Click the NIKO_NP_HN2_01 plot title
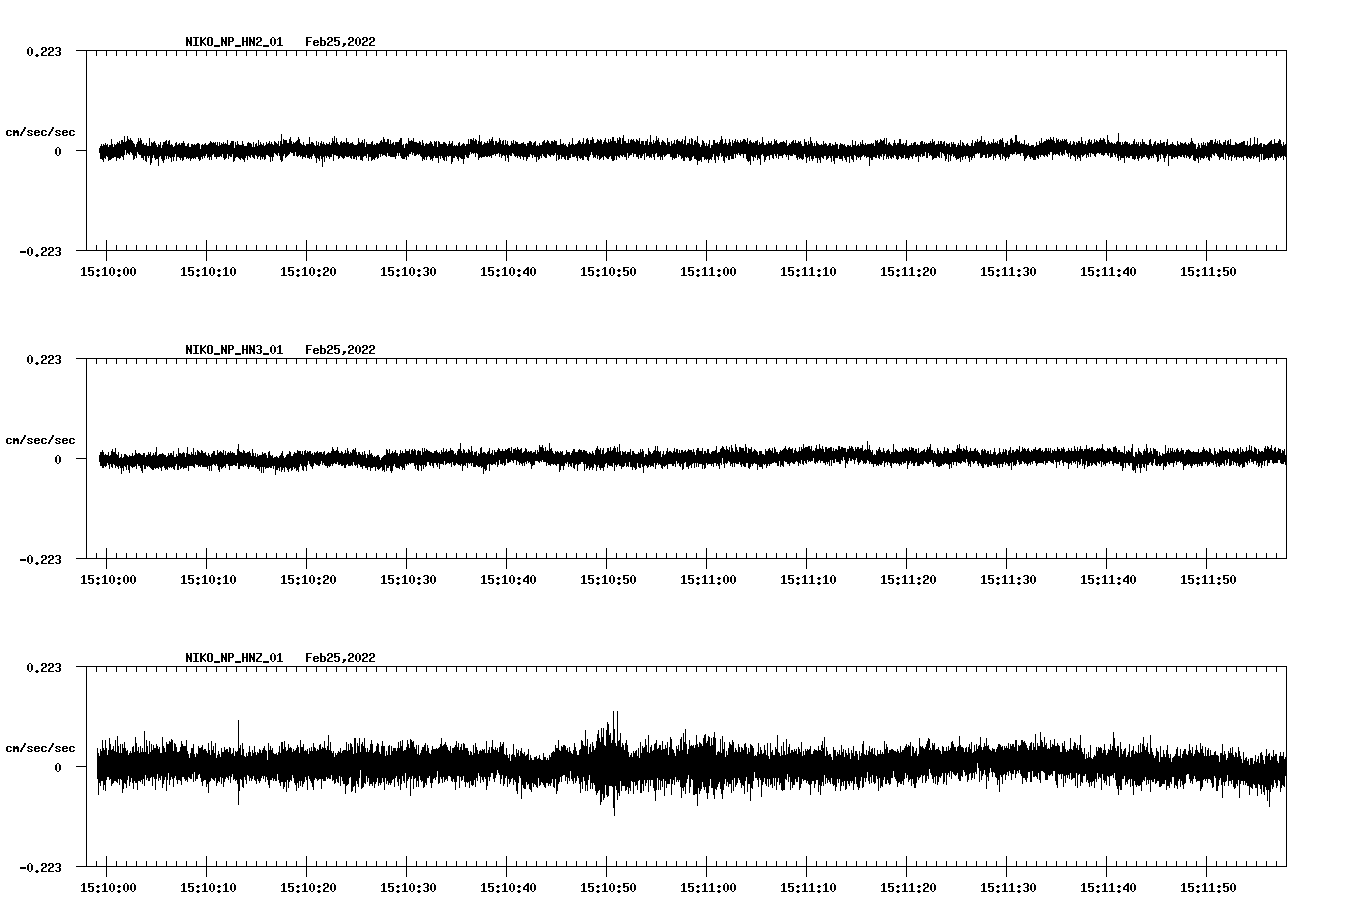Viewport: 1358px width, 924px height. tap(234, 42)
